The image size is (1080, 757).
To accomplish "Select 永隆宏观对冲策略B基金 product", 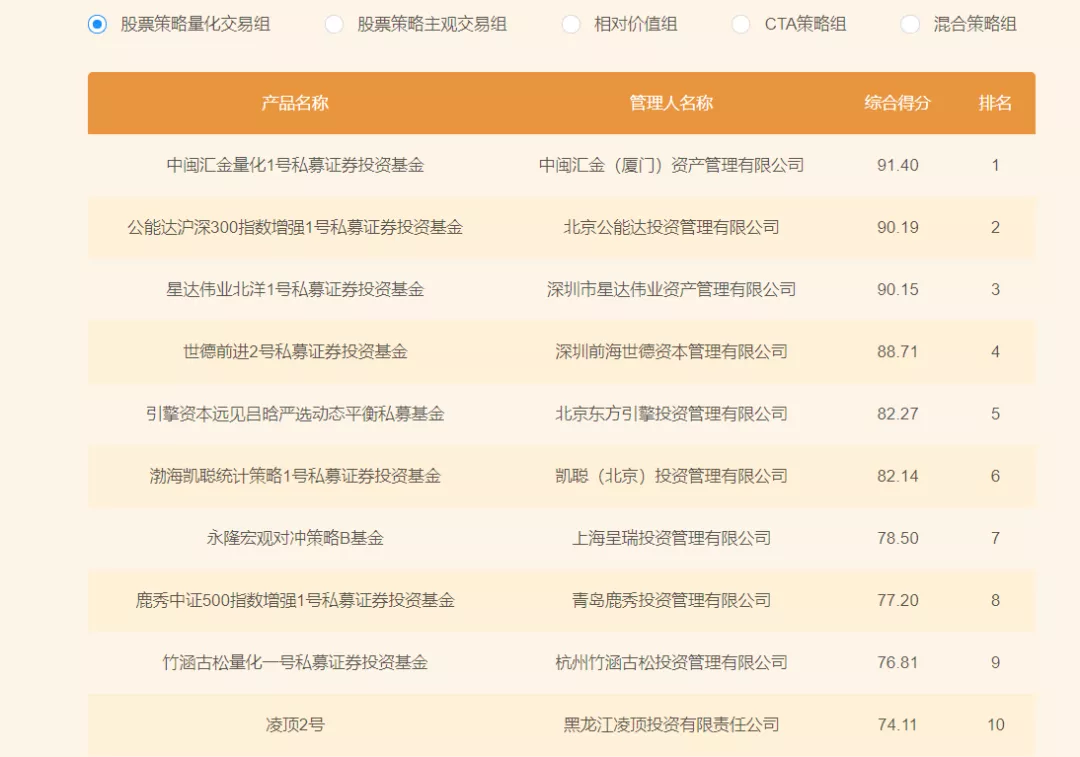I will click(295, 538).
